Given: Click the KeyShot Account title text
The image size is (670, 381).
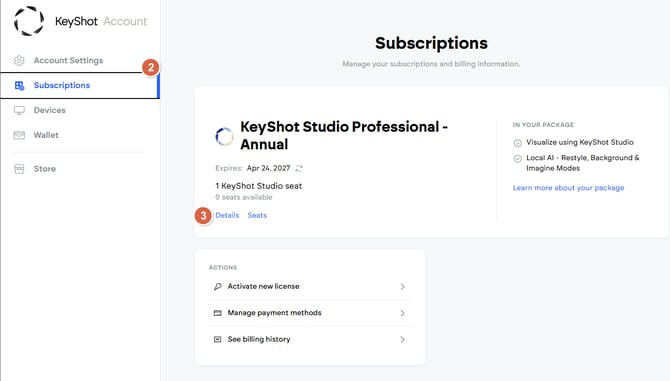Looking at the screenshot, I should tap(101, 21).
